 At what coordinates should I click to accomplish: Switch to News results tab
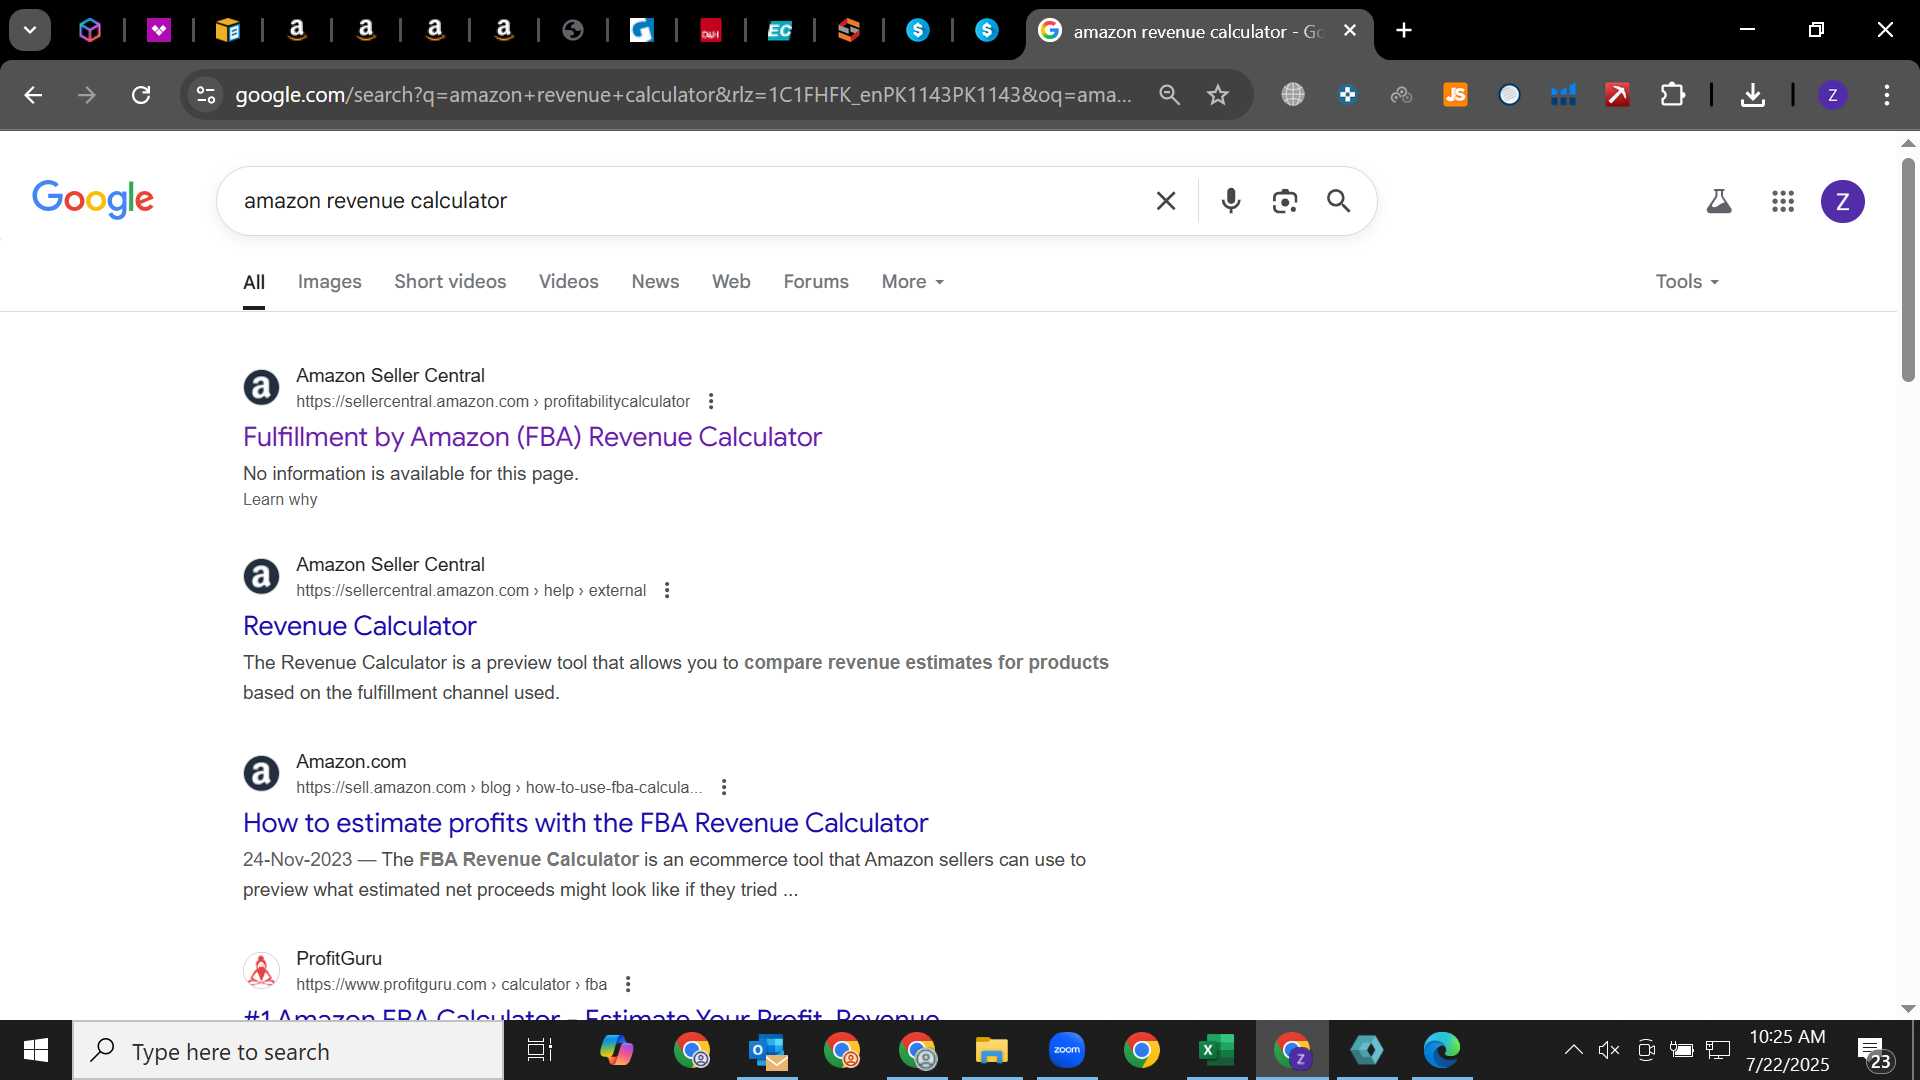[x=655, y=282]
